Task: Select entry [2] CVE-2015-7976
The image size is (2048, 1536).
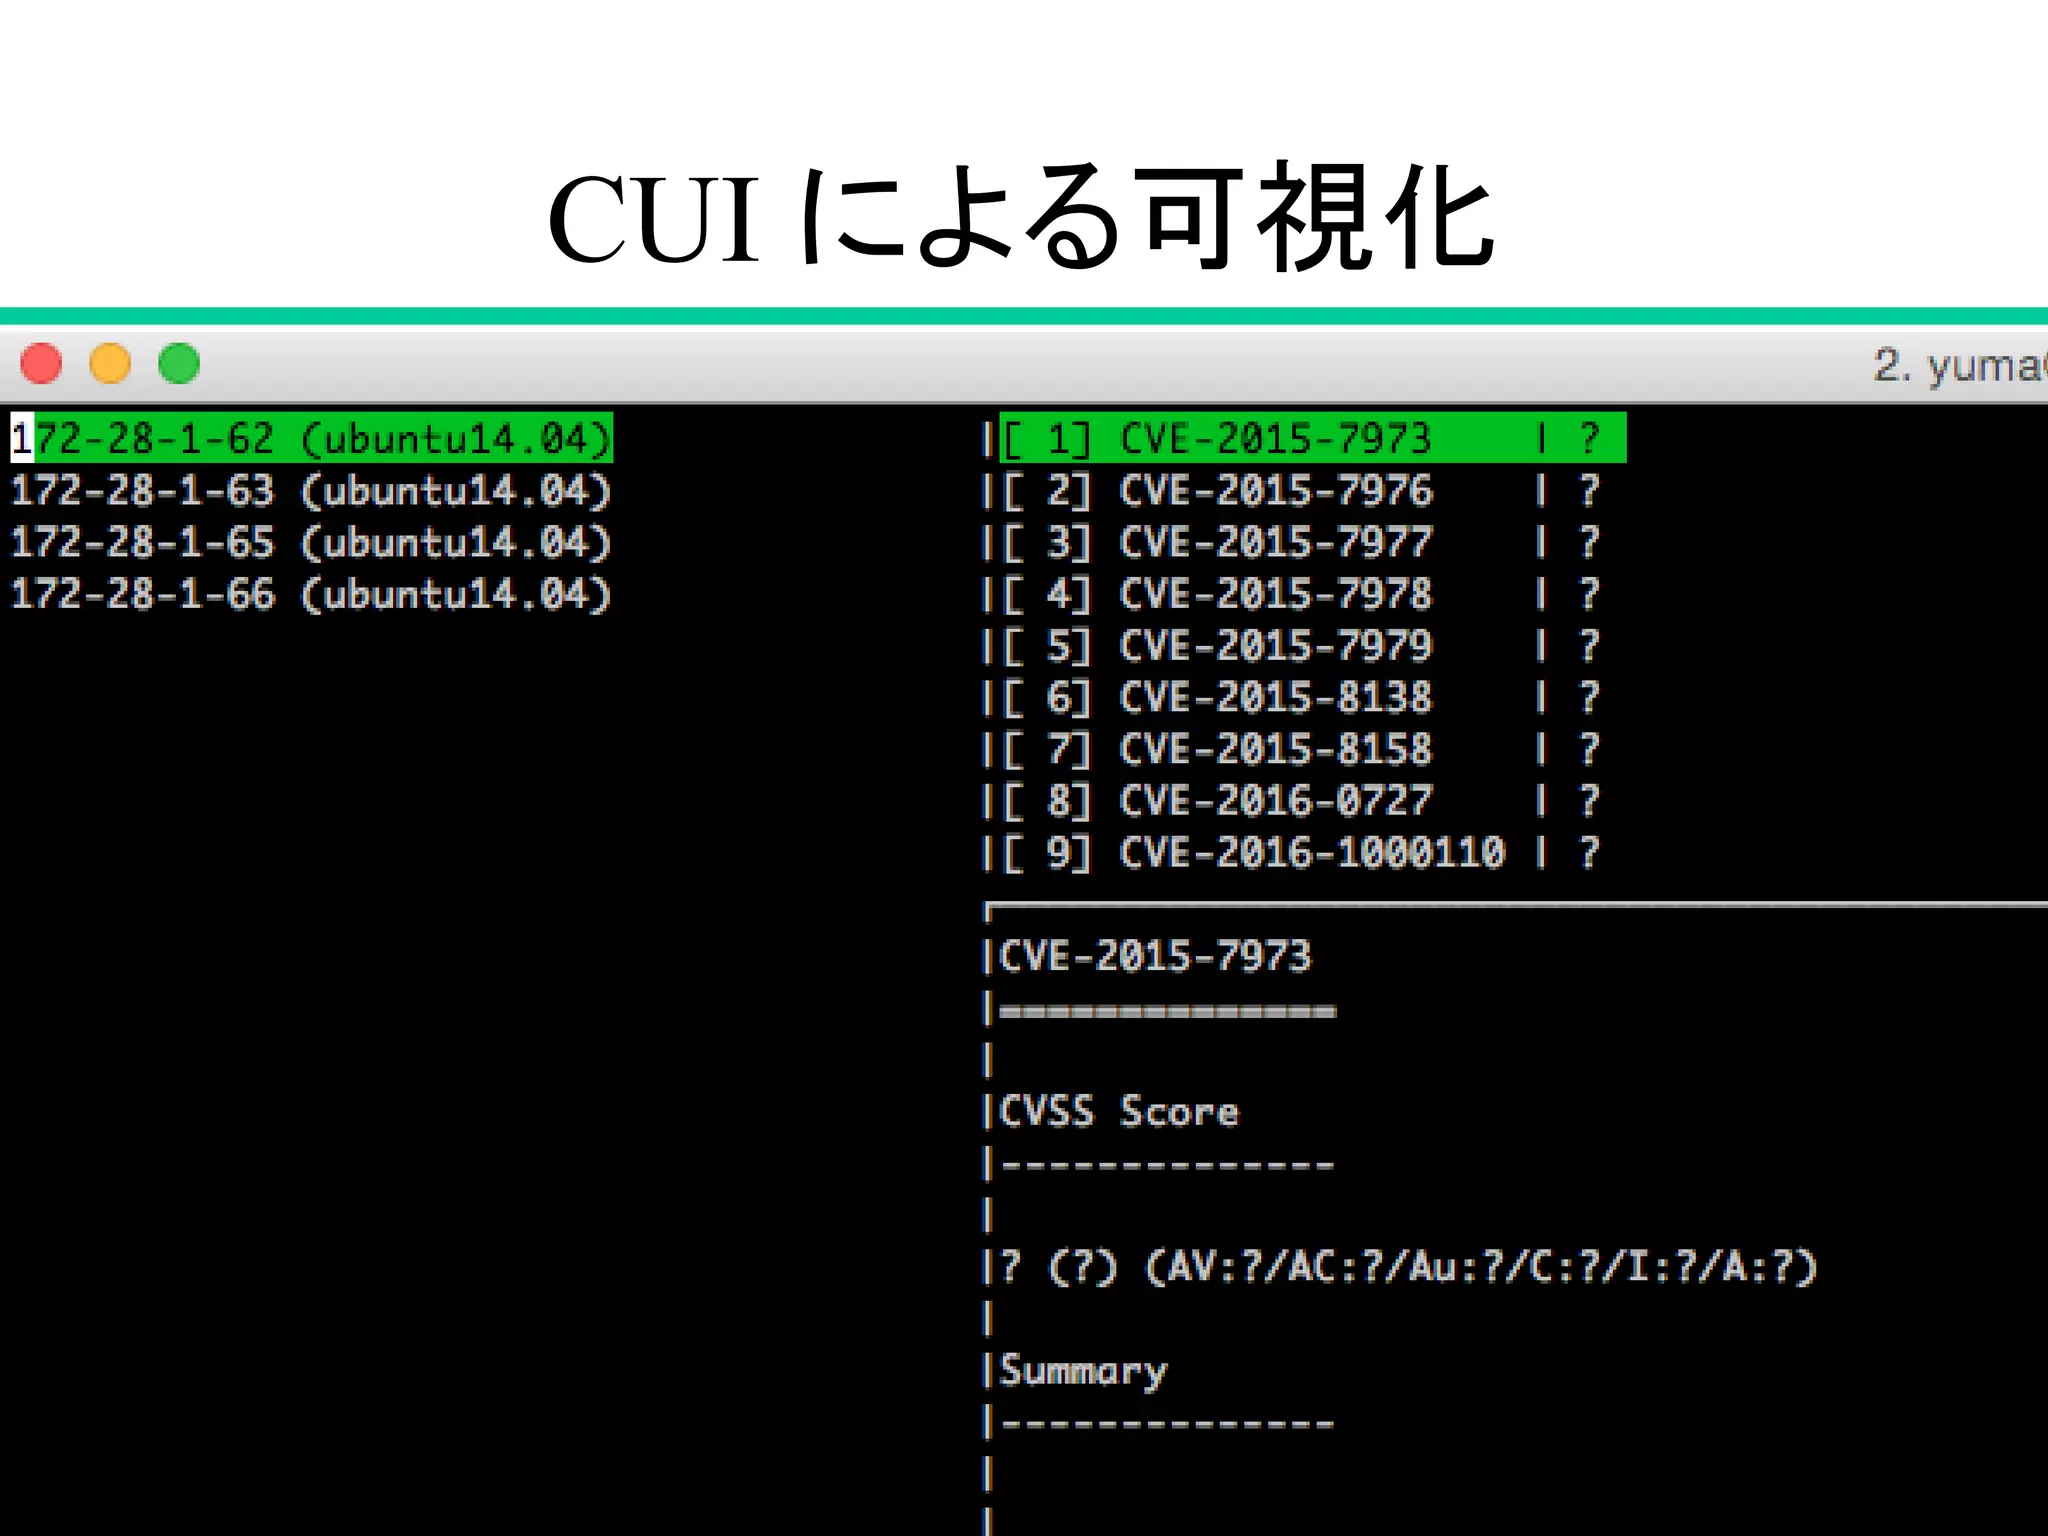Action: [1300, 490]
